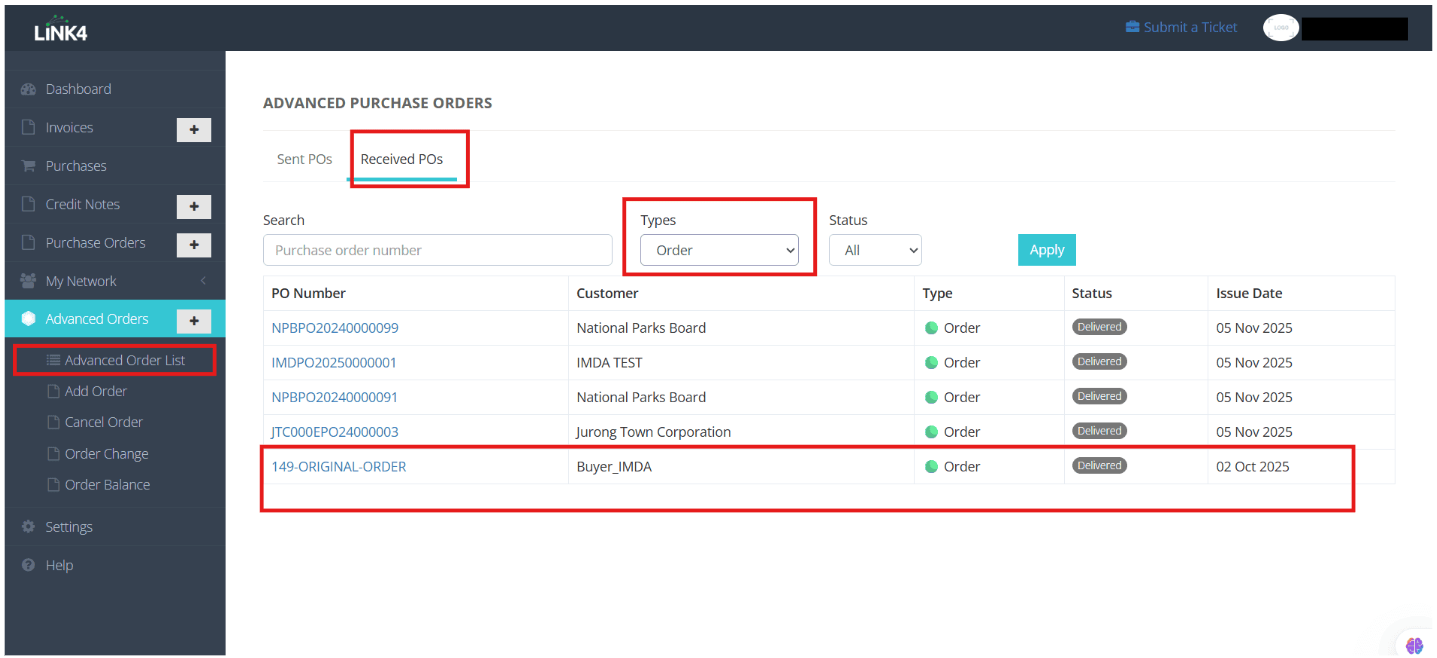Switch to the Sent POs tab
This screenshot has width=1437, height=658.
click(304, 159)
